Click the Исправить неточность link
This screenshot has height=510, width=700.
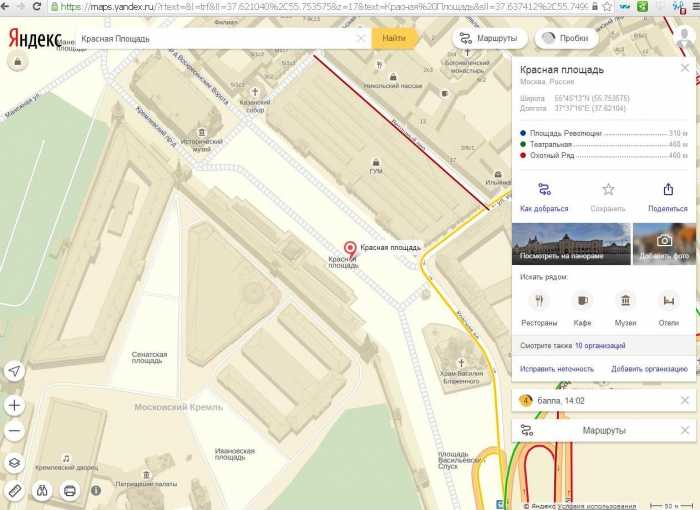point(557,369)
